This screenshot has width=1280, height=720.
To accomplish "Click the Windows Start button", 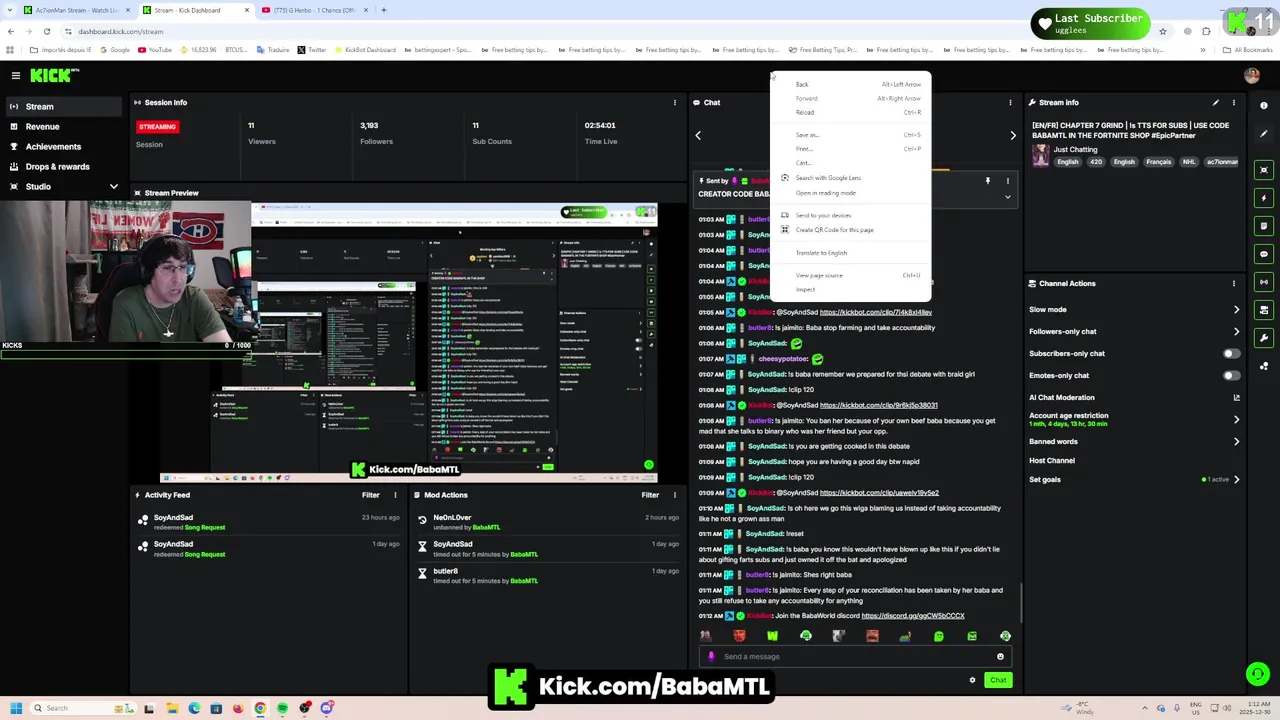I will [x=16, y=708].
